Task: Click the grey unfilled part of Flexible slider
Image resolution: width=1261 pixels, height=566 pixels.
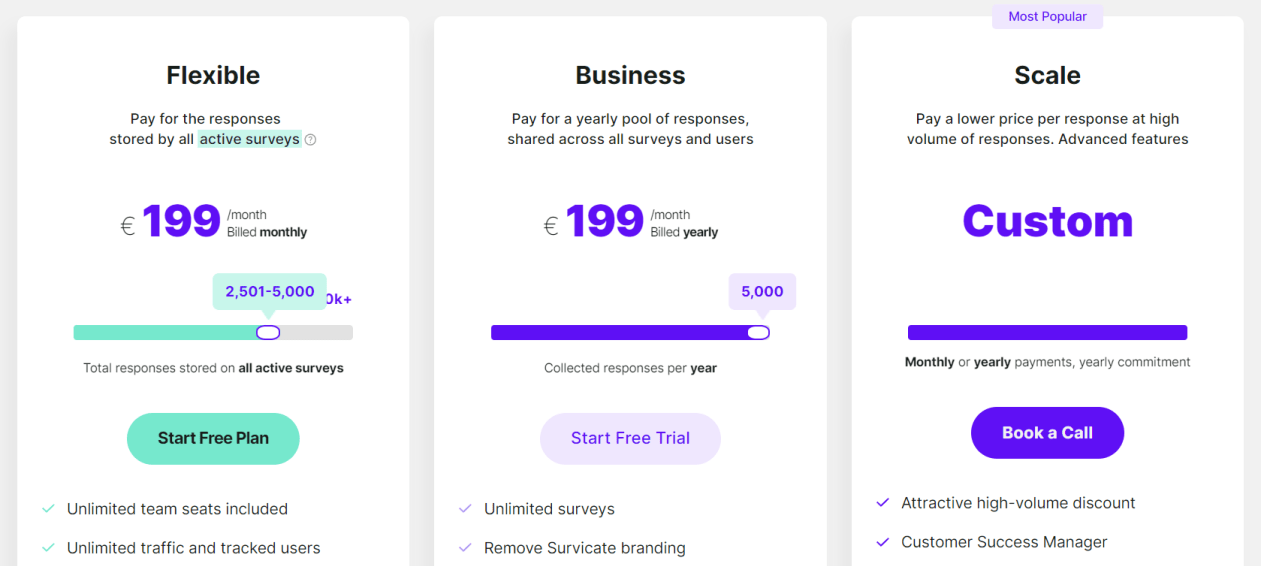Action: (317, 333)
